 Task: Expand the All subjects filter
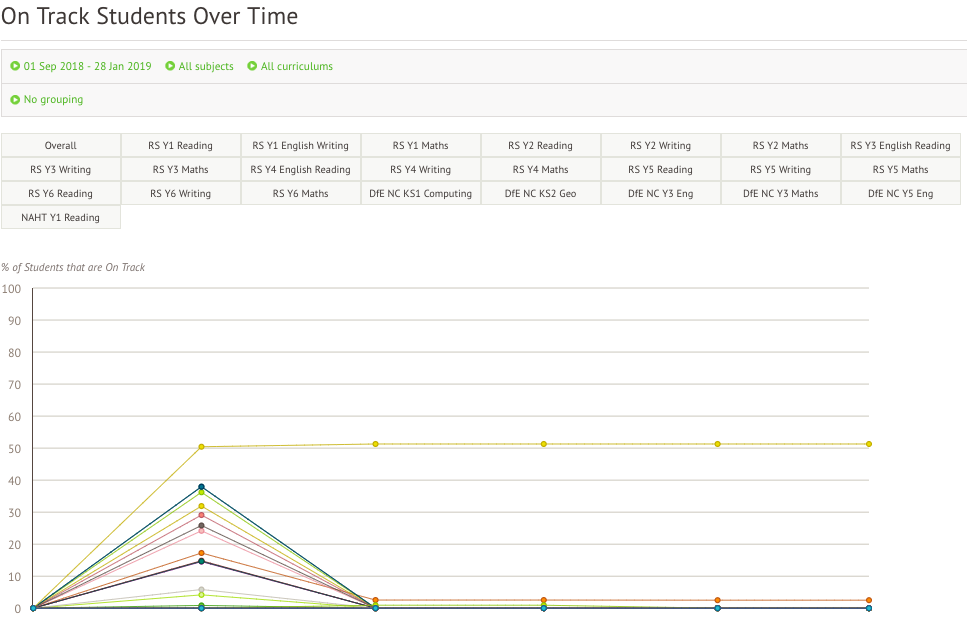pos(206,67)
